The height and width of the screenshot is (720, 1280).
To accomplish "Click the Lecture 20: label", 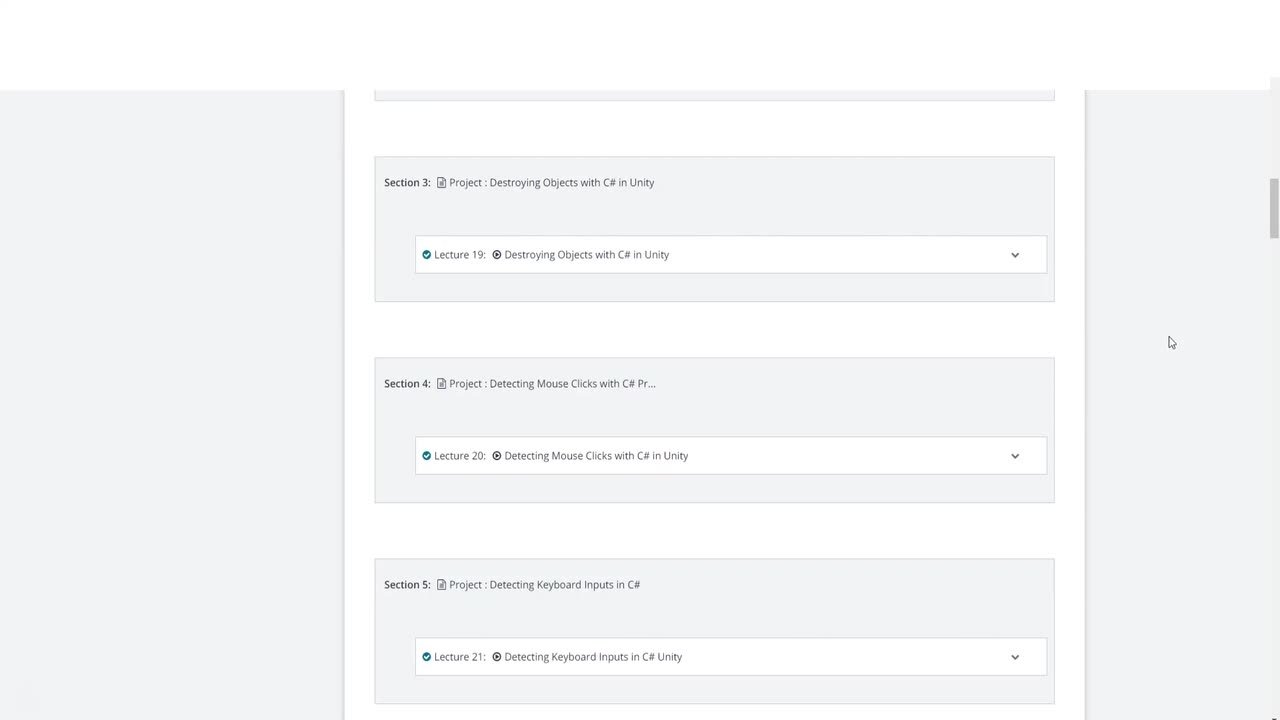I will click(460, 456).
